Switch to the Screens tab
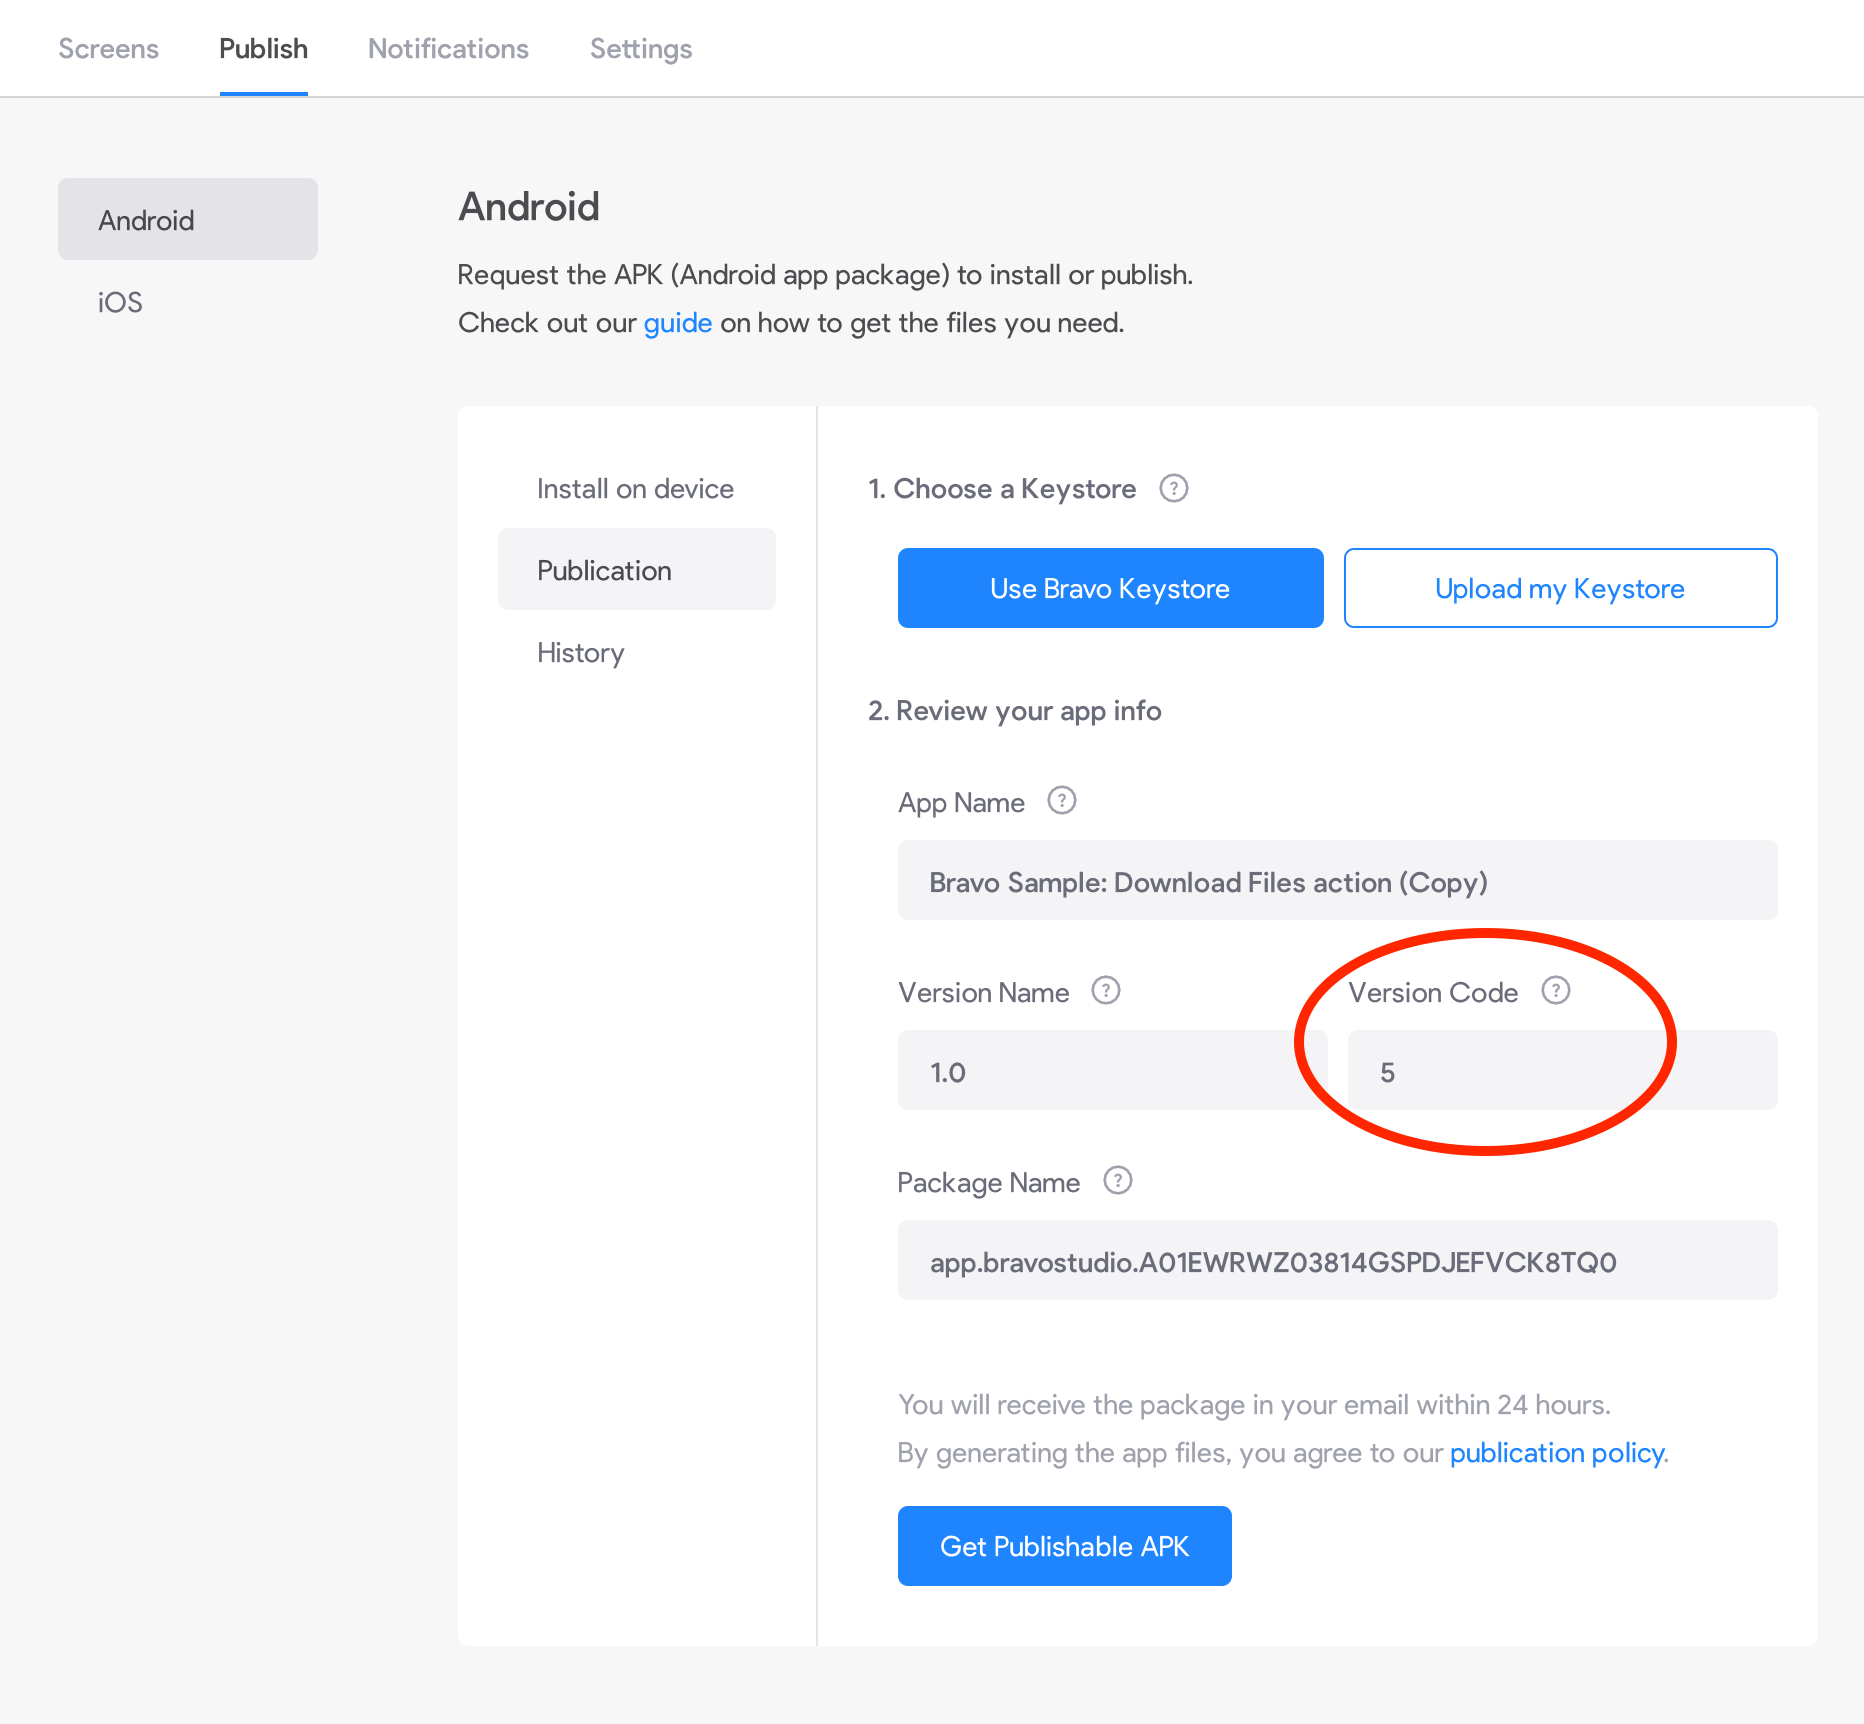Image resolution: width=1864 pixels, height=1724 pixels. pos(108,49)
